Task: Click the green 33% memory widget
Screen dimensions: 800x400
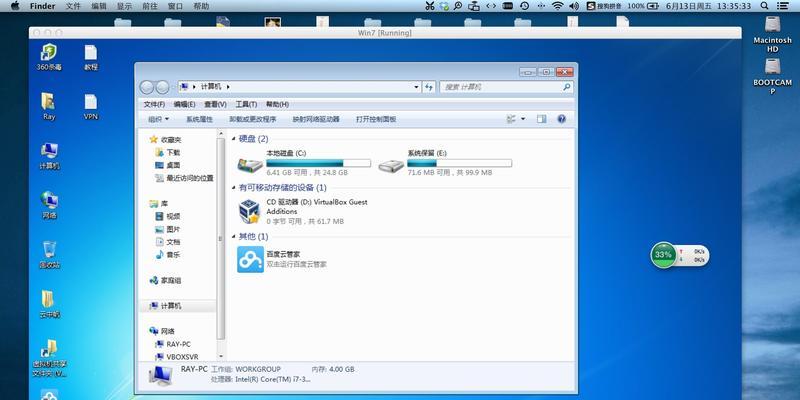Action: tap(663, 255)
